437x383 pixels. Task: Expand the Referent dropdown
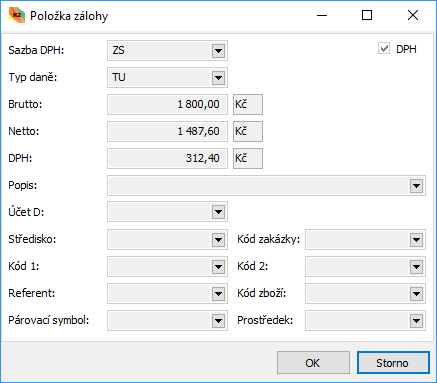tap(218, 294)
